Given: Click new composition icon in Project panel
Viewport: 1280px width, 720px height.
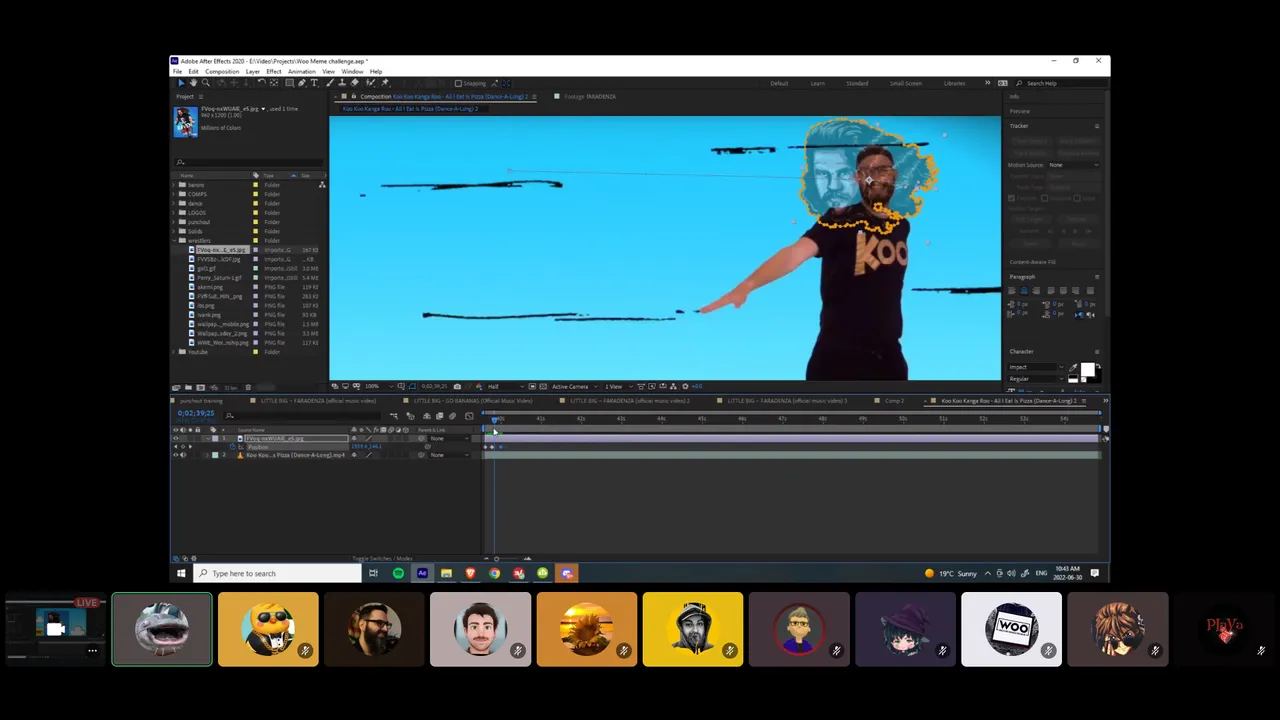Looking at the screenshot, I should point(200,387).
